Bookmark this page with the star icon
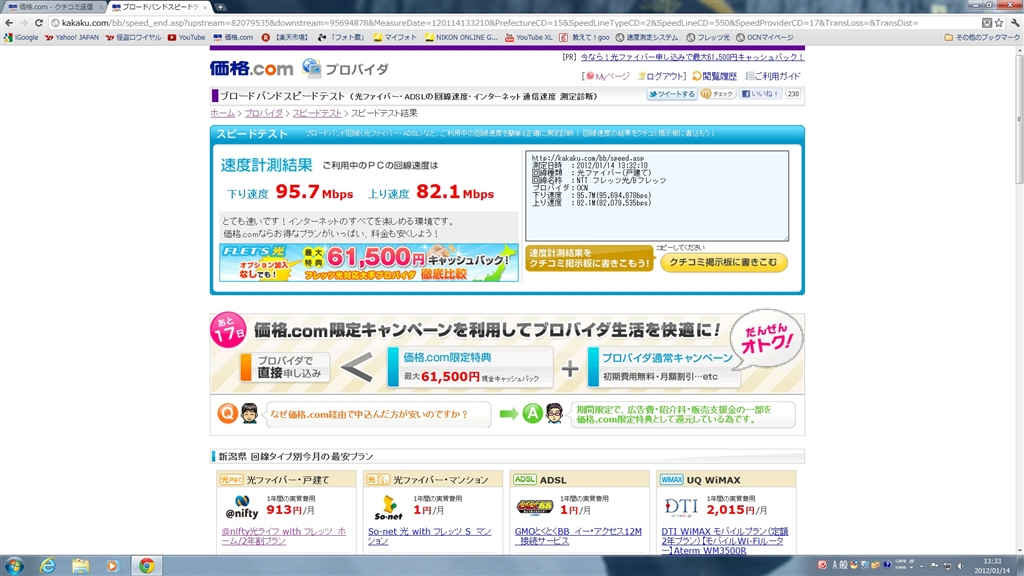Viewport: 1024px width, 576px height. point(999,23)
